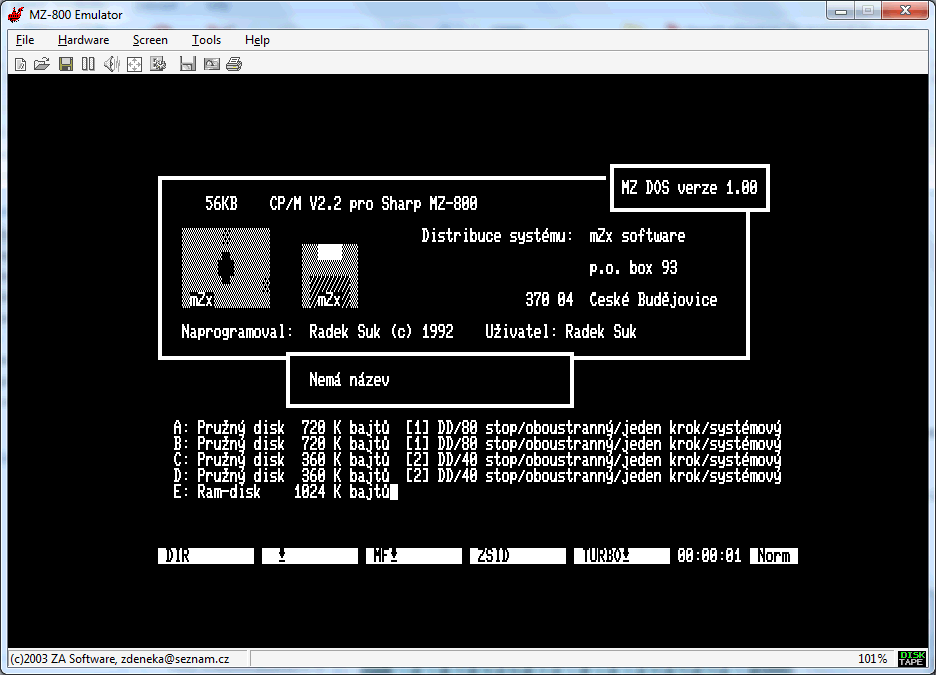Open the Hardware menu

(84, 40)
